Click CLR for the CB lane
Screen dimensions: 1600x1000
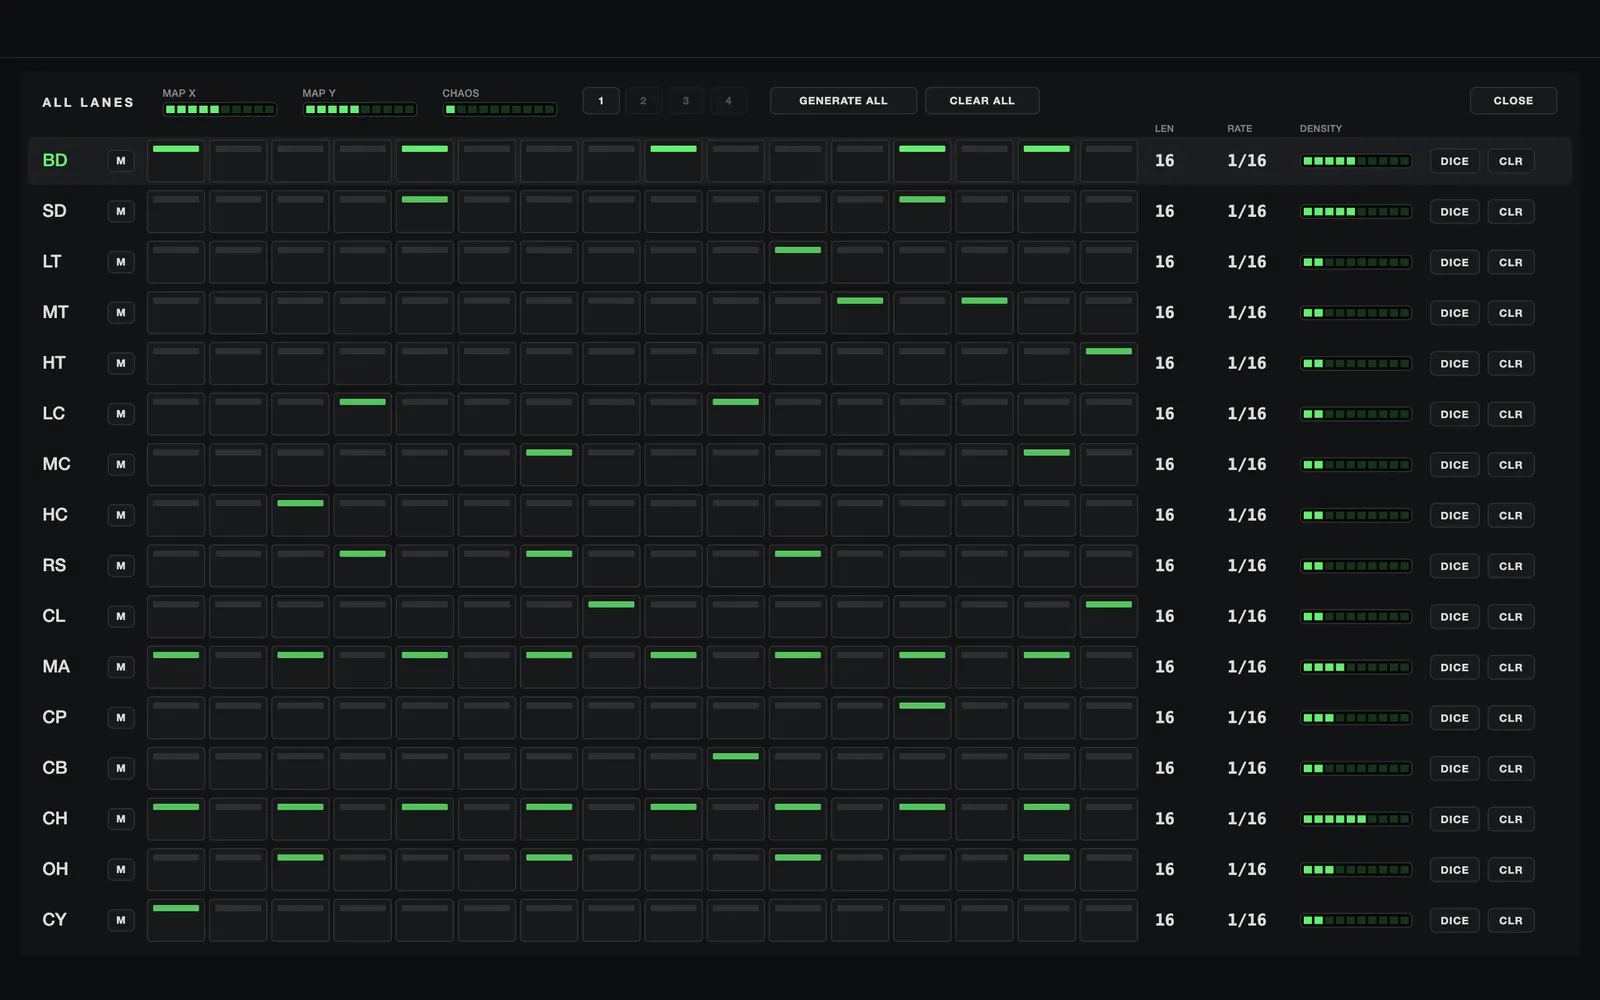pyautogui.click(x=1511, y=769)
